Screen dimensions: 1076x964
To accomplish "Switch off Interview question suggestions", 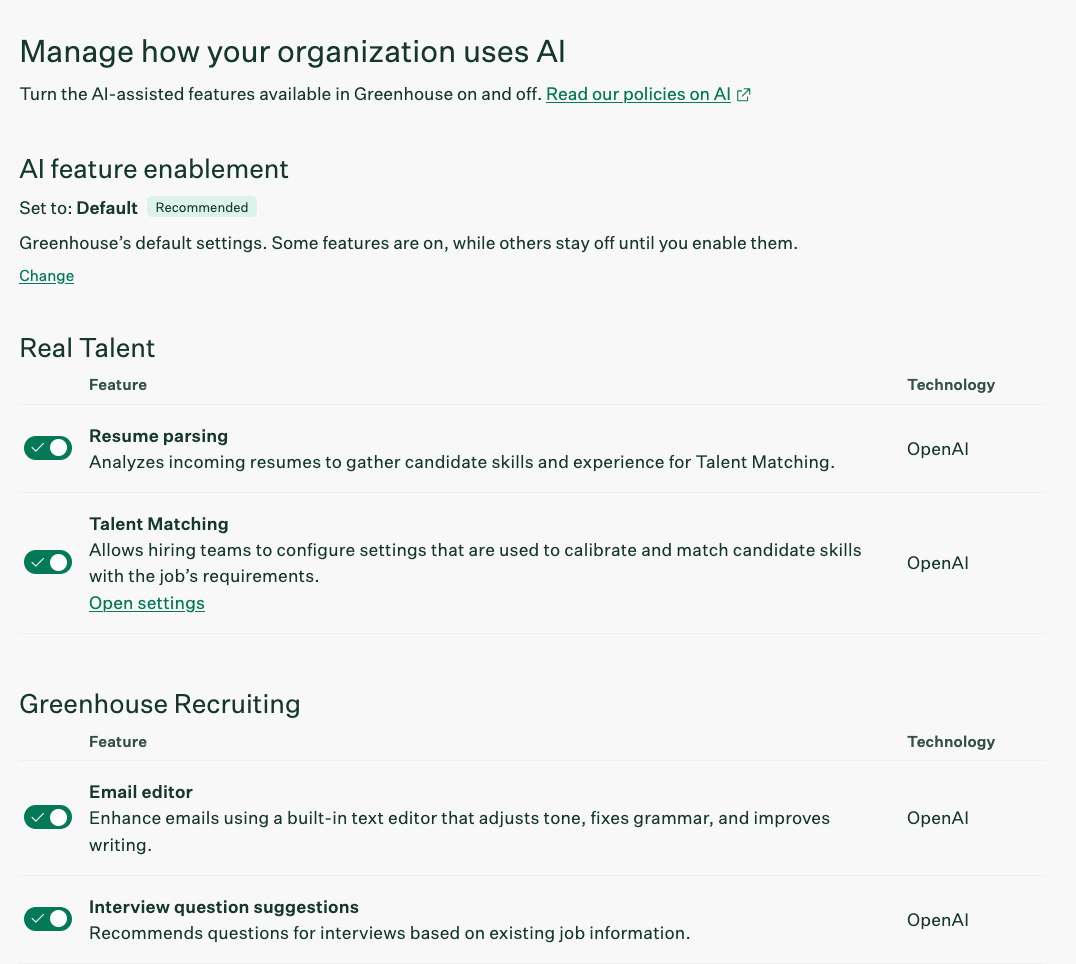I will tap(48, 918).
